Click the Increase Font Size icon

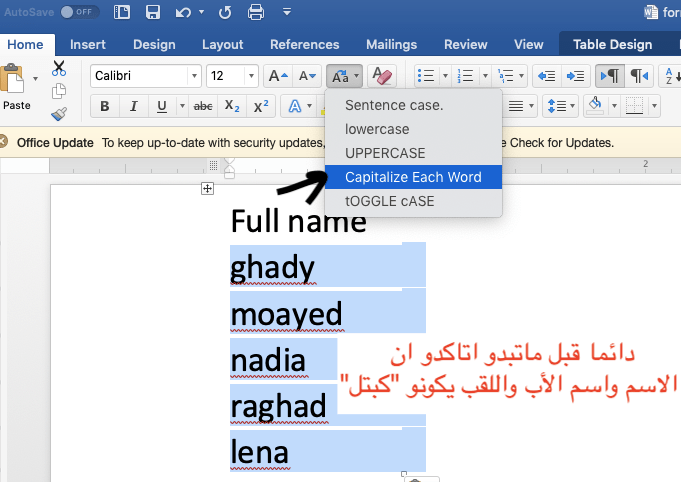[x=277, y=76]
